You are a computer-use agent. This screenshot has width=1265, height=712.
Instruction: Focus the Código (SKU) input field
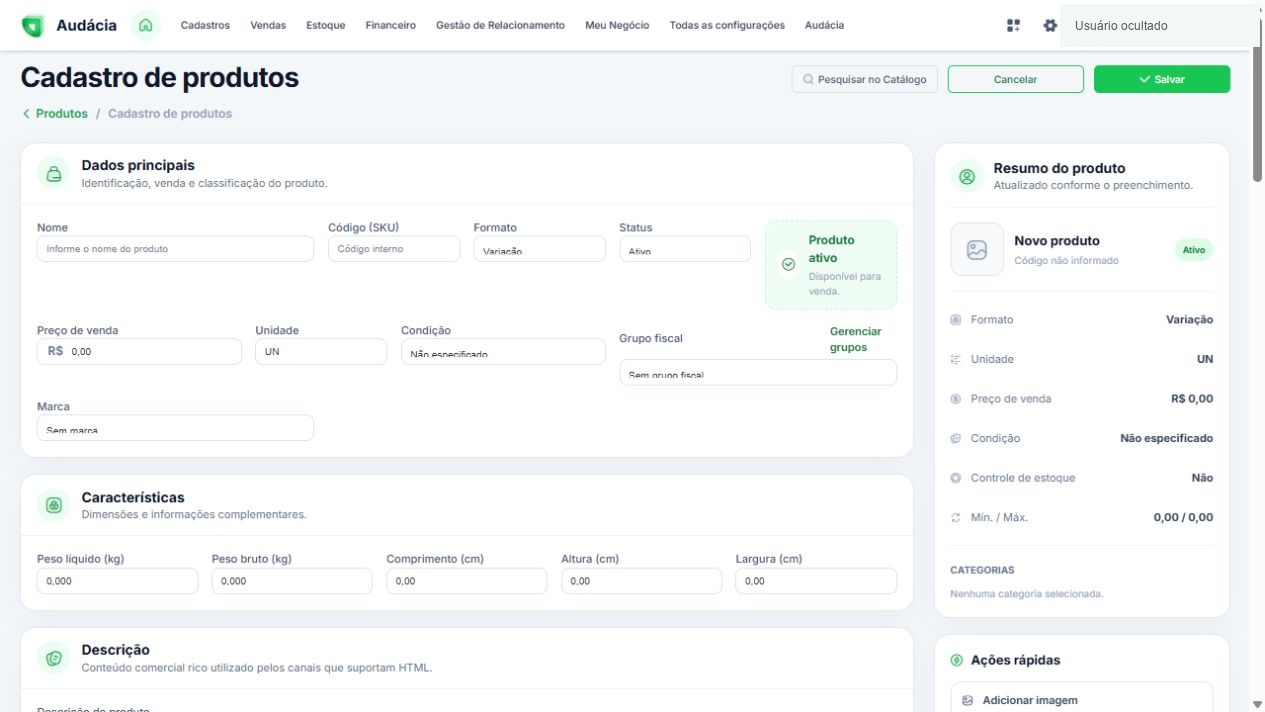tap(394, 249)
